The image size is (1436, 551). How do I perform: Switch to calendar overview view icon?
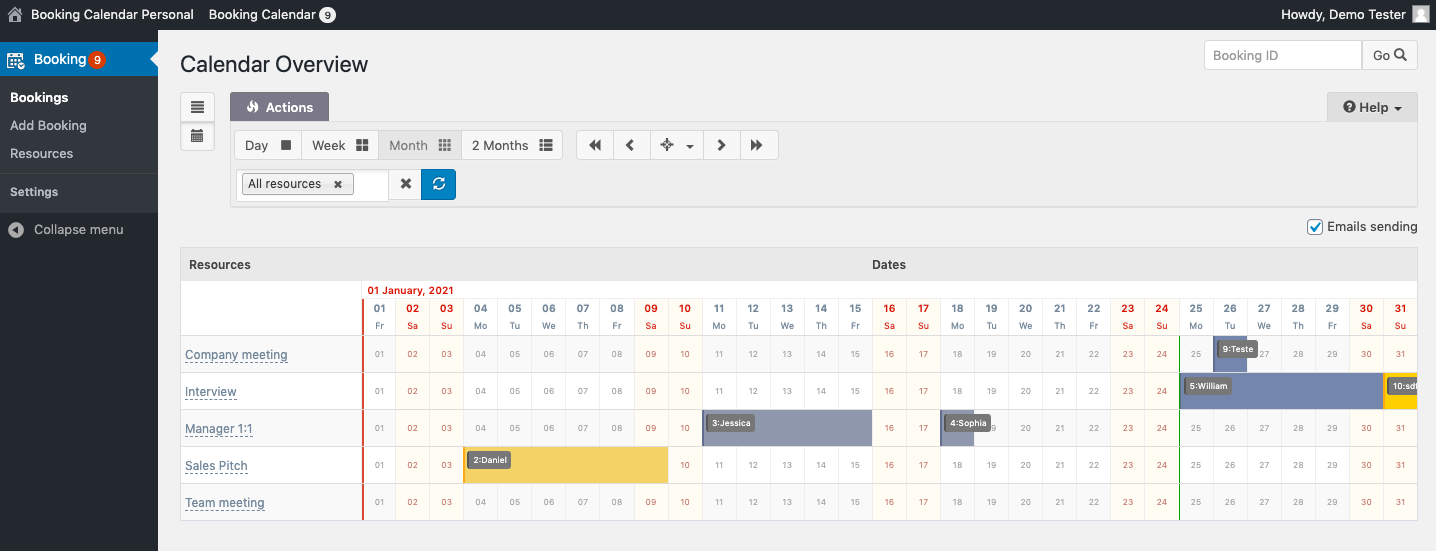[x=197, y=136]
